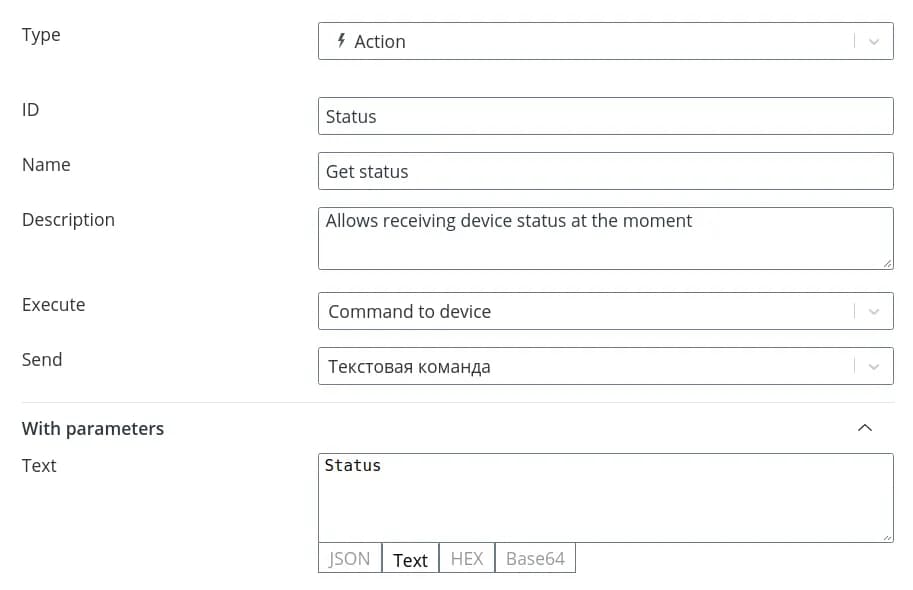Open the Send dropdown chevron
Screen dimensions: 913x590
(x=874, y=367)
